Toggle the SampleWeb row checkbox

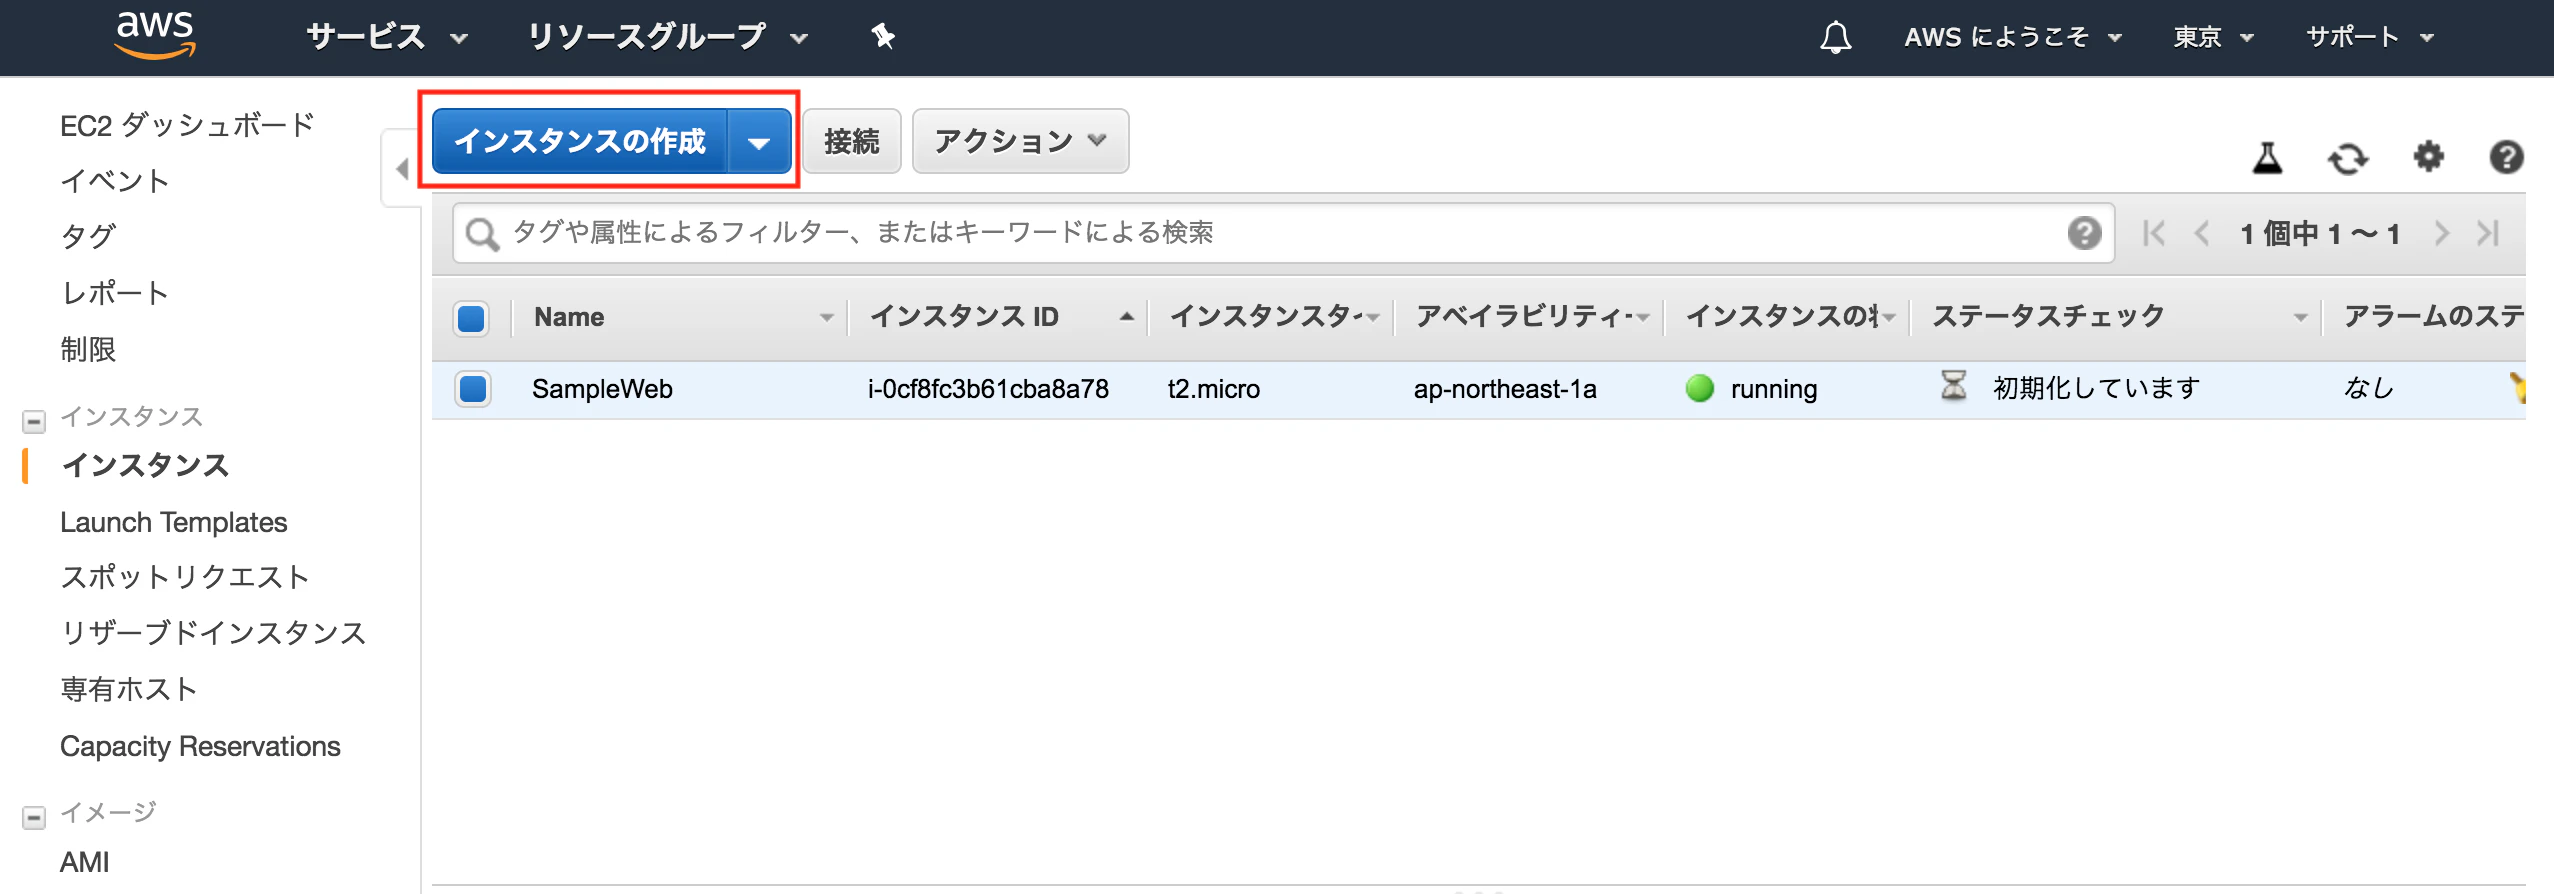[472, 388]
